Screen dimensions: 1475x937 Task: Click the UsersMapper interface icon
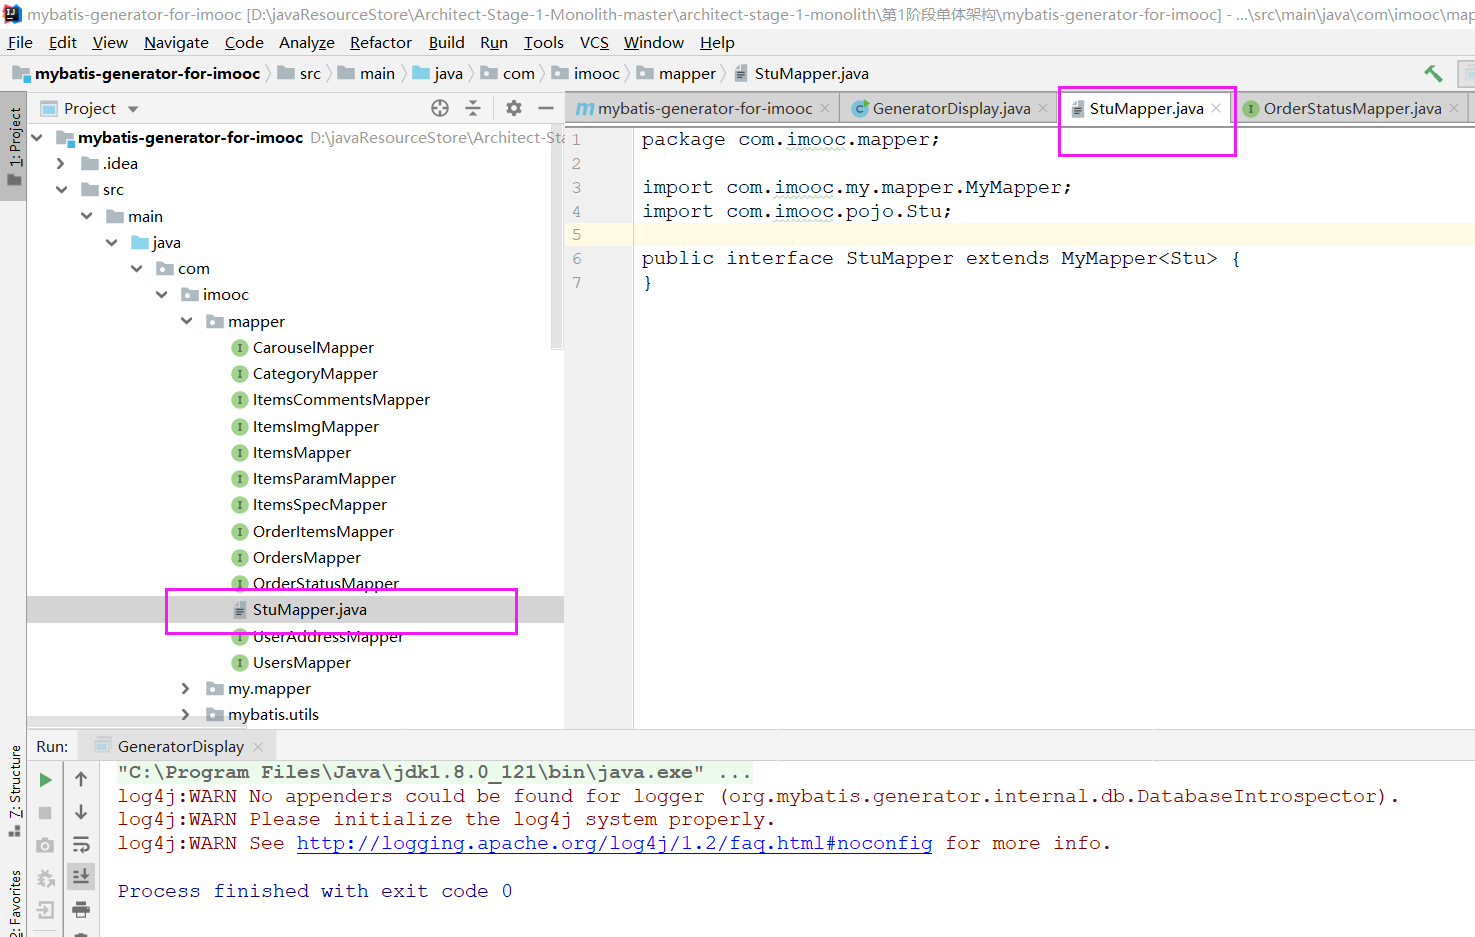[x=240, y=662]
